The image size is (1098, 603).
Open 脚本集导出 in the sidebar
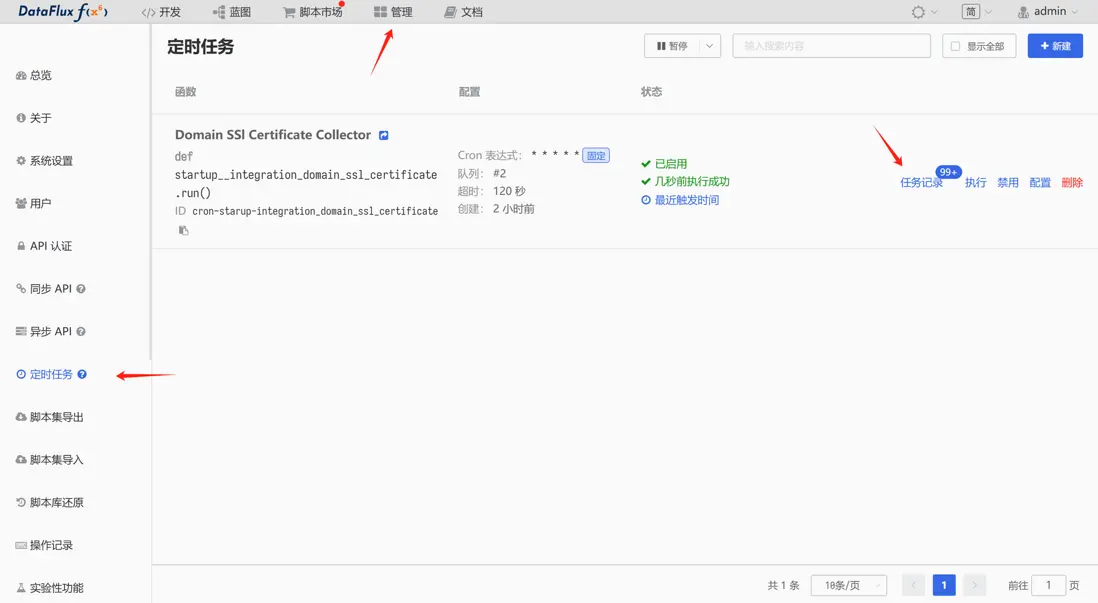[x=50, y=417]
